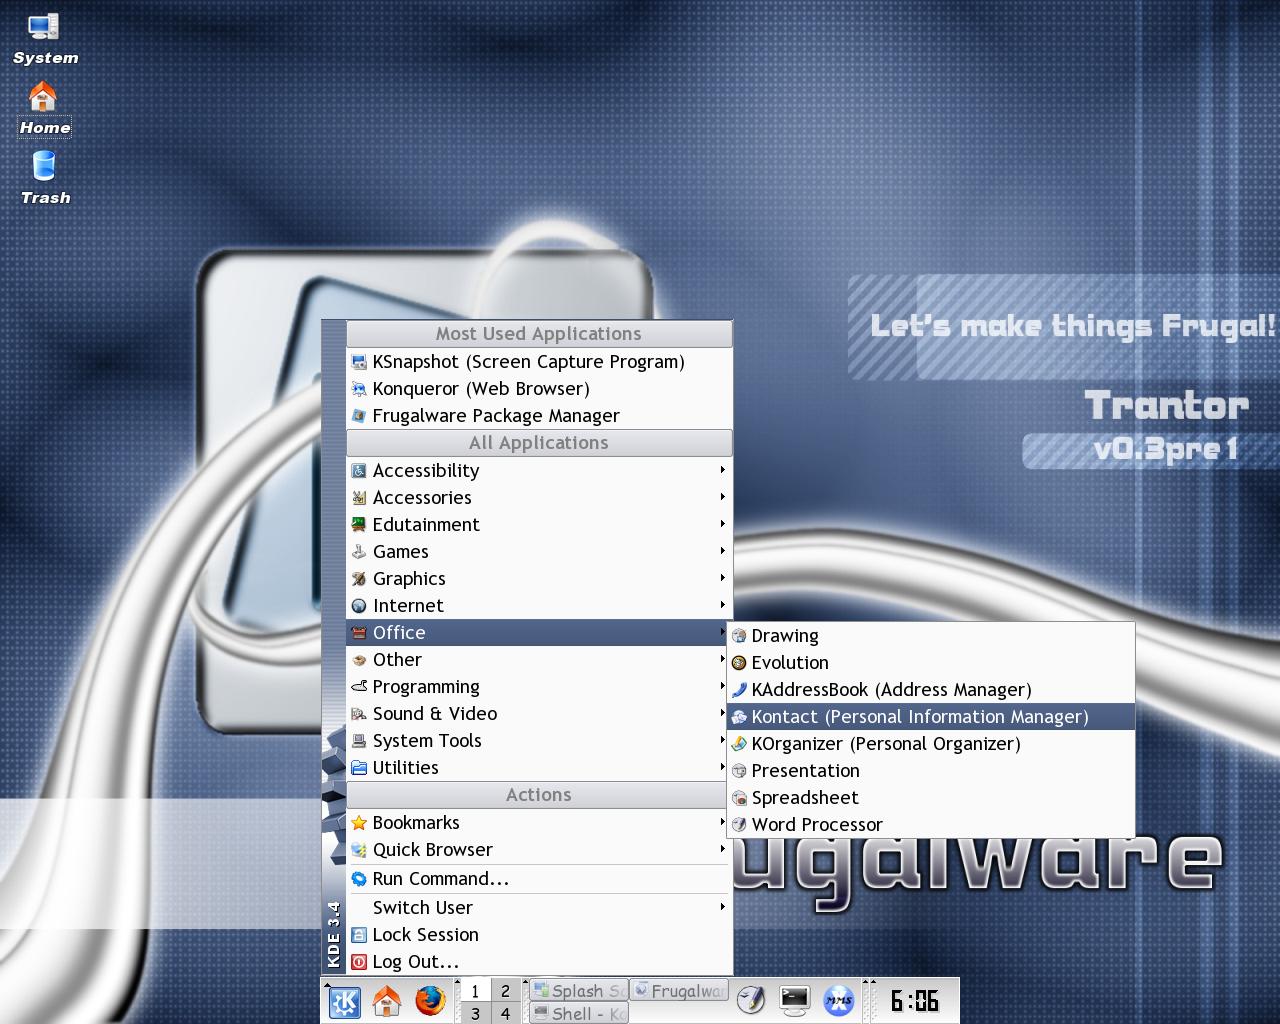Click the Internet globe icon
This screenshot has width=1280, height=1024.
[x=359, y=606]
